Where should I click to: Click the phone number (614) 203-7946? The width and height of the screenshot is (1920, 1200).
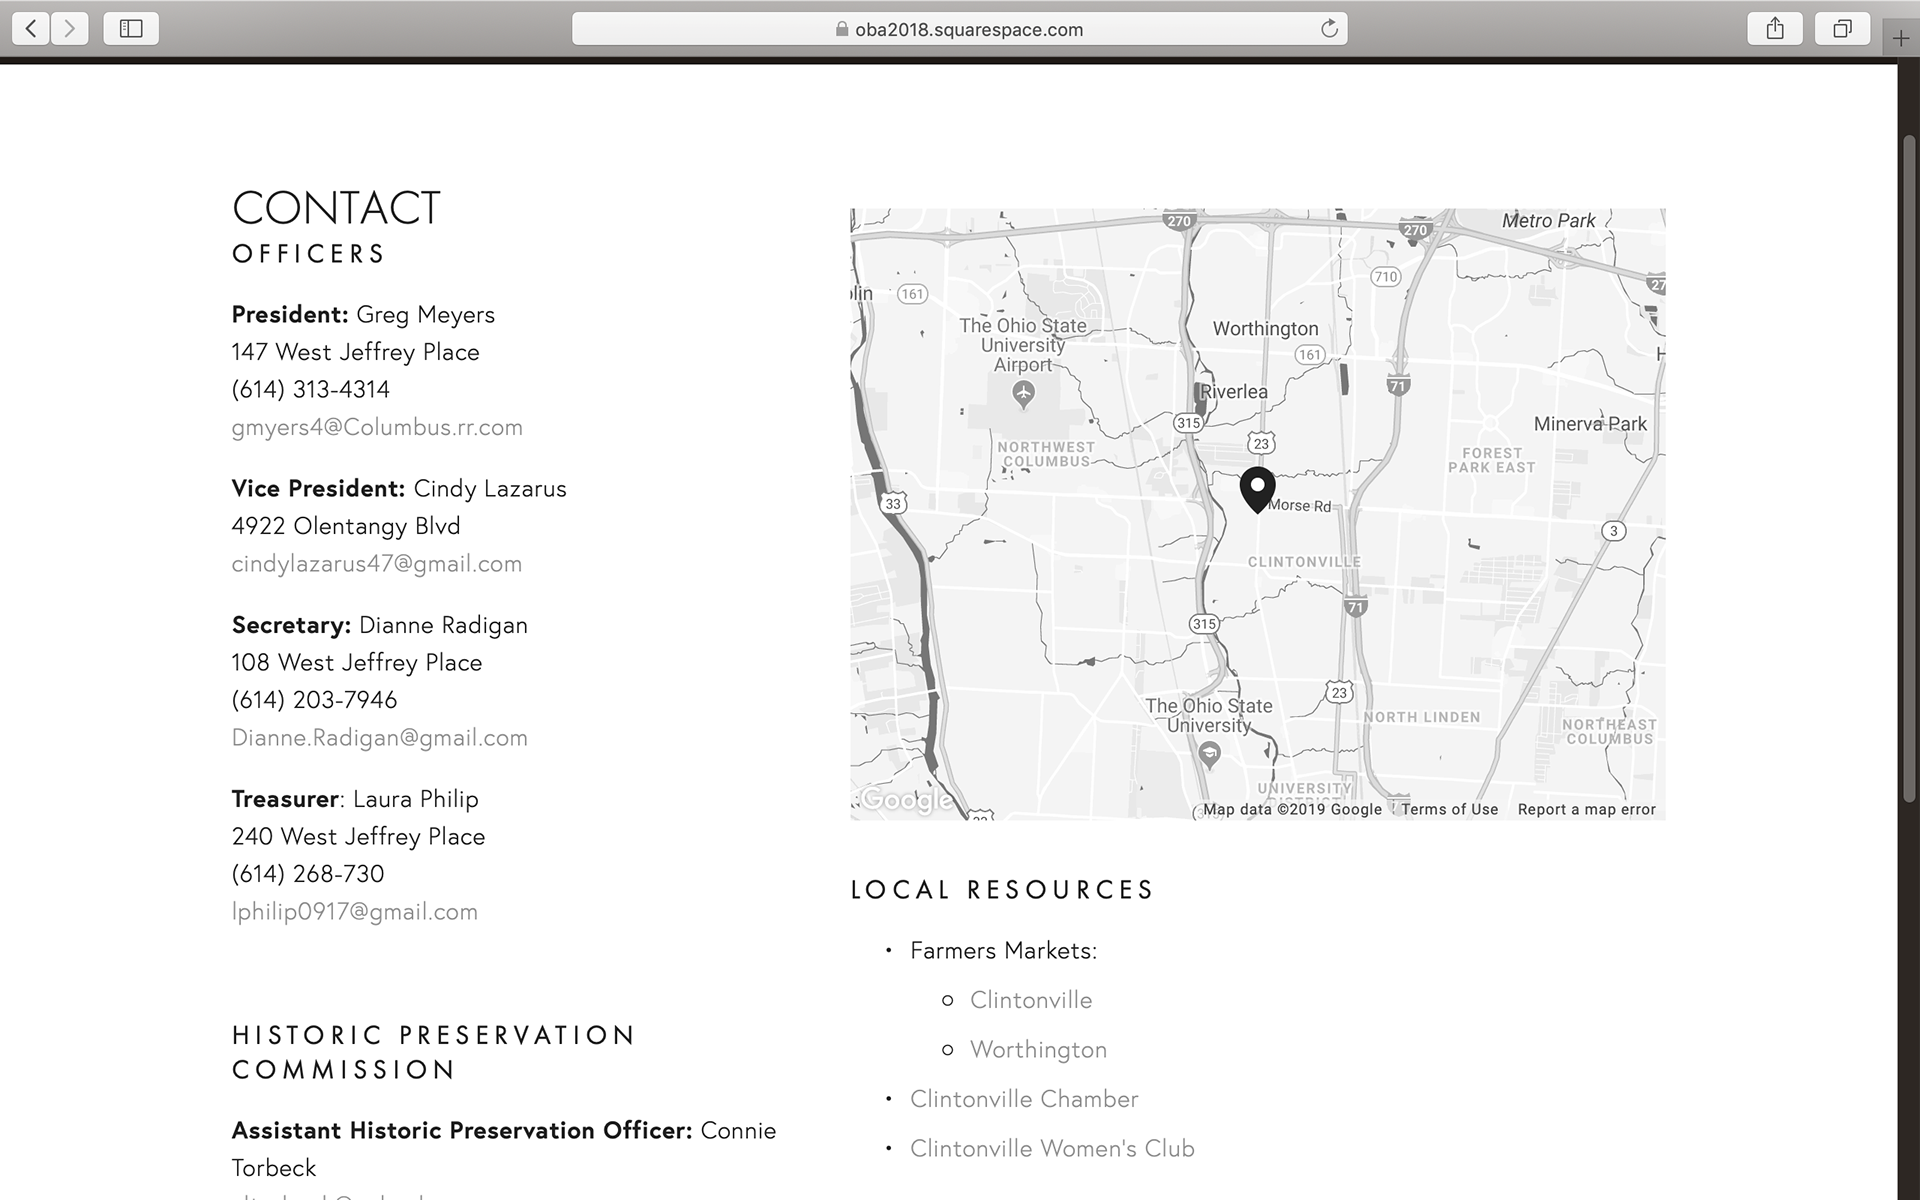pyautogui.click(x=314, y=700)
